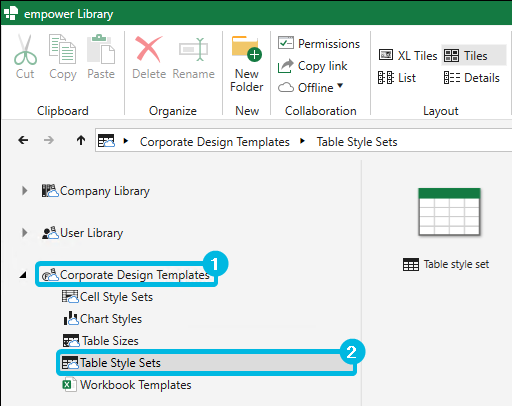Go forward with the right arrow

(49, 140)
